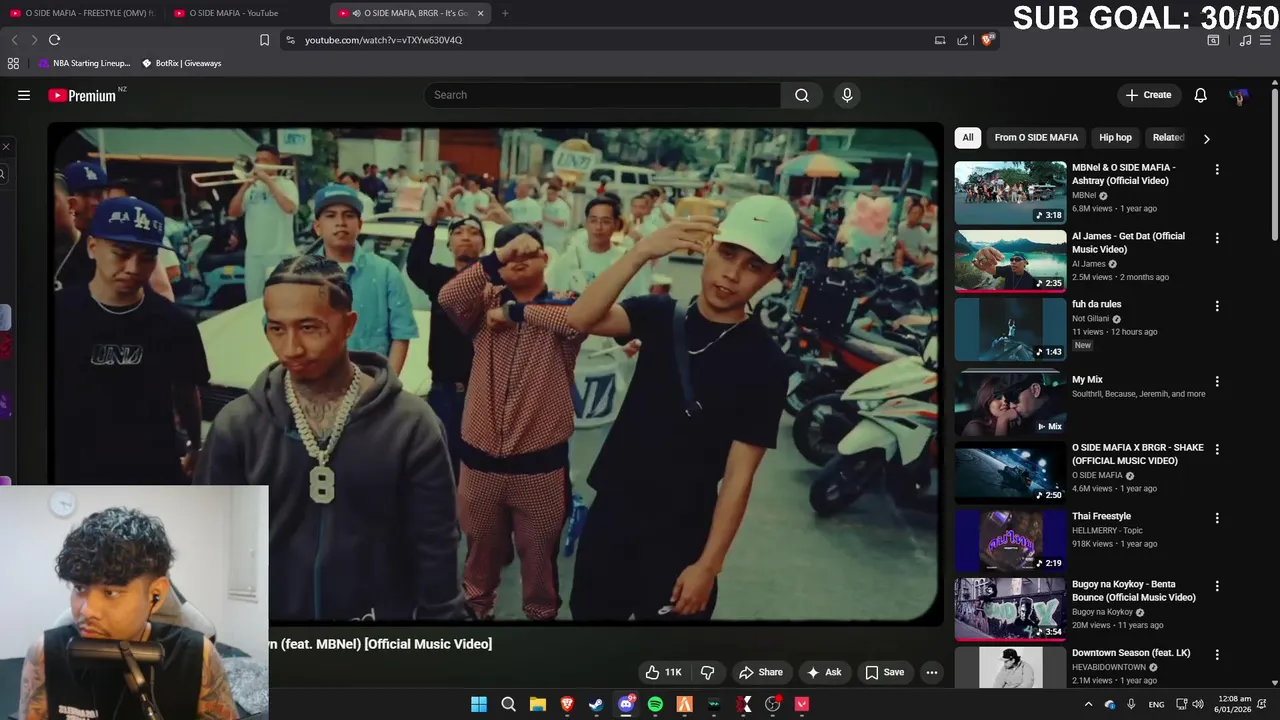The width and height of the screenshot is (1280, 720).
Task: Open the Brave playlist music icon
Action: [x=1245, y=40]
